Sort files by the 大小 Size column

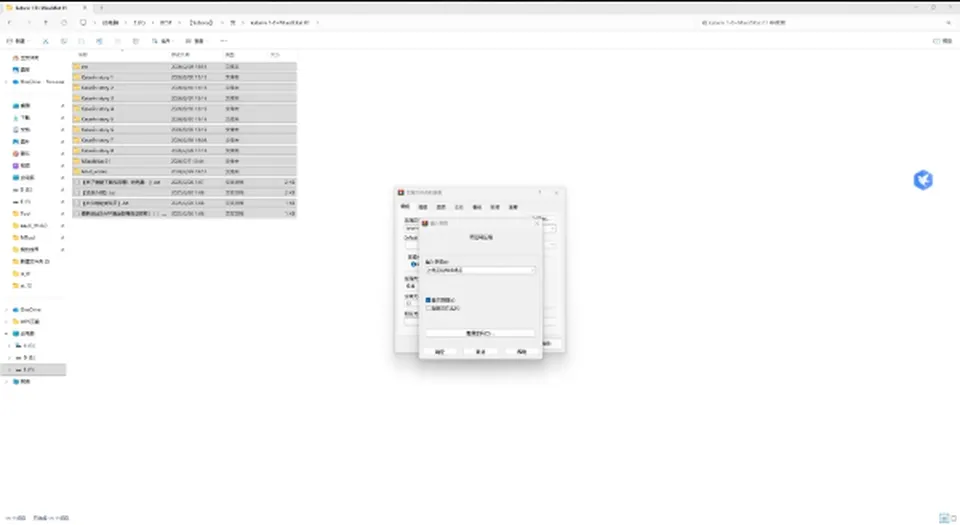click(275, 55)
